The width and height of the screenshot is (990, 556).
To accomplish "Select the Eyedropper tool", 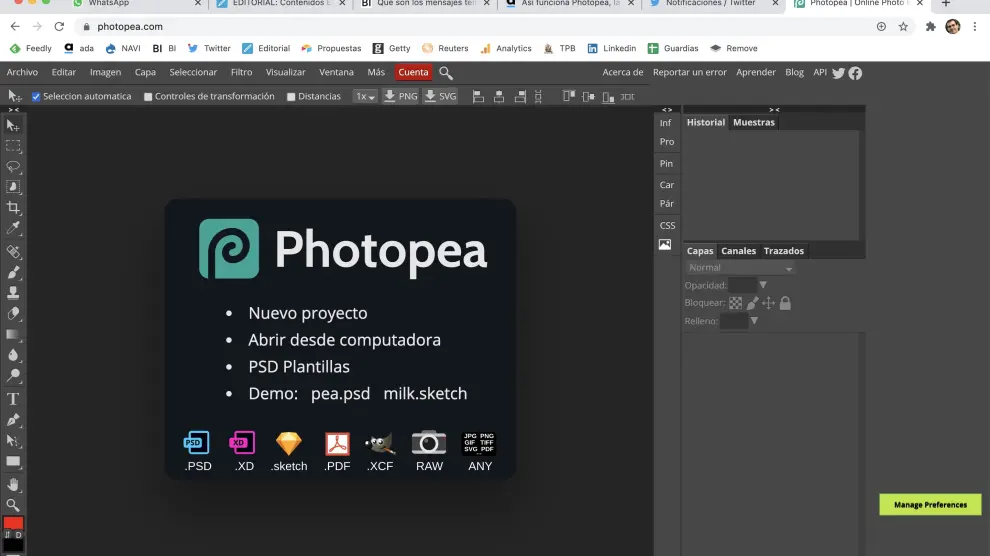I will tap(13, 229).
